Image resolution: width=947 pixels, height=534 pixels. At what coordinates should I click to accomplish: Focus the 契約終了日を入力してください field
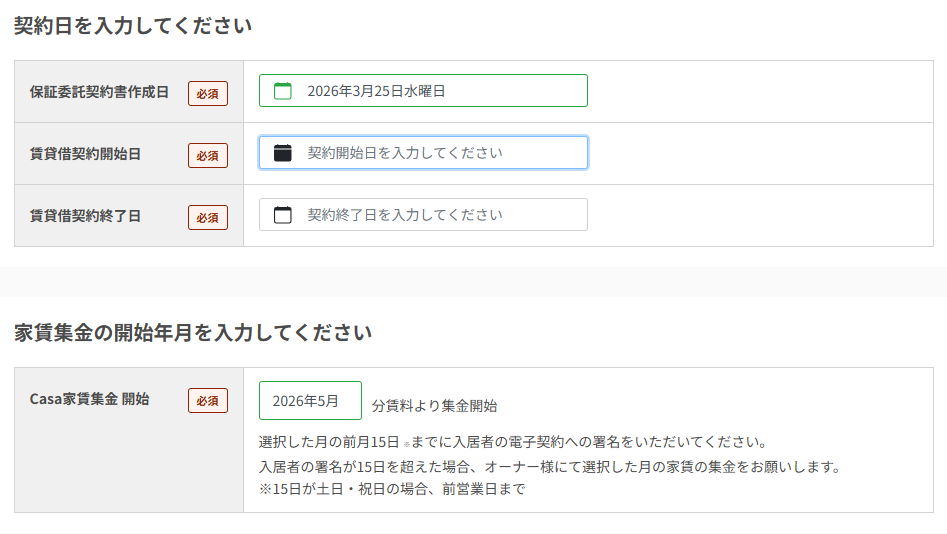pyautogui.click(x=440, y=215)
